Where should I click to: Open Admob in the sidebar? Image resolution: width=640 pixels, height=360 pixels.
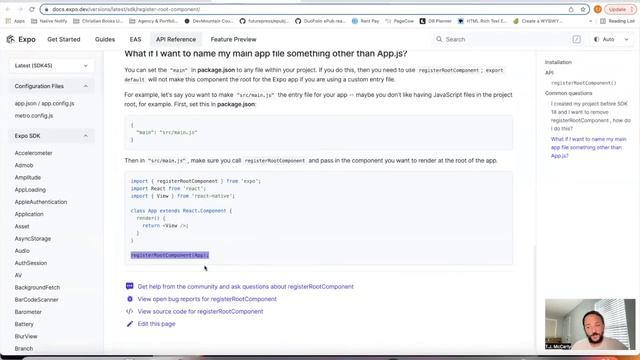point(24,165)
